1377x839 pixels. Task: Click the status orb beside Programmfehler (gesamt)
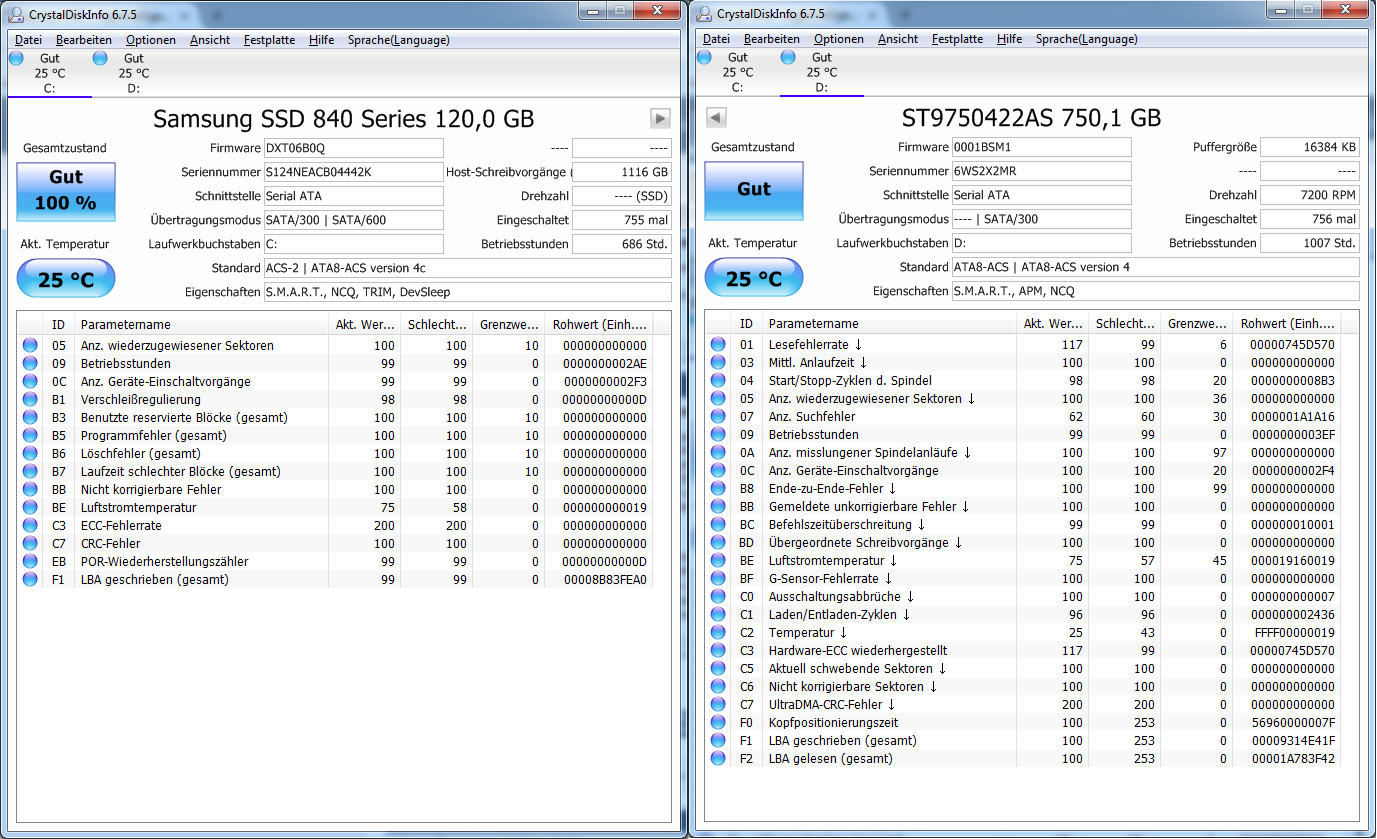(30, 436)
